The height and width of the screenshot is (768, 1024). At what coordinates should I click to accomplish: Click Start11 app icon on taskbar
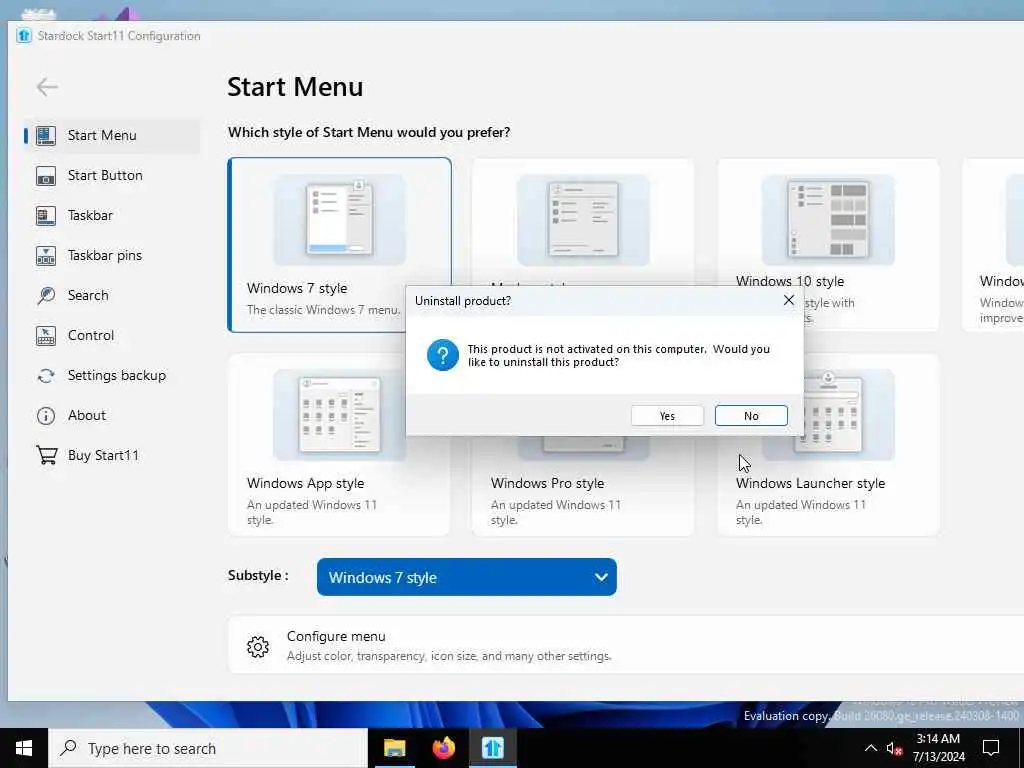coord(492,748)
